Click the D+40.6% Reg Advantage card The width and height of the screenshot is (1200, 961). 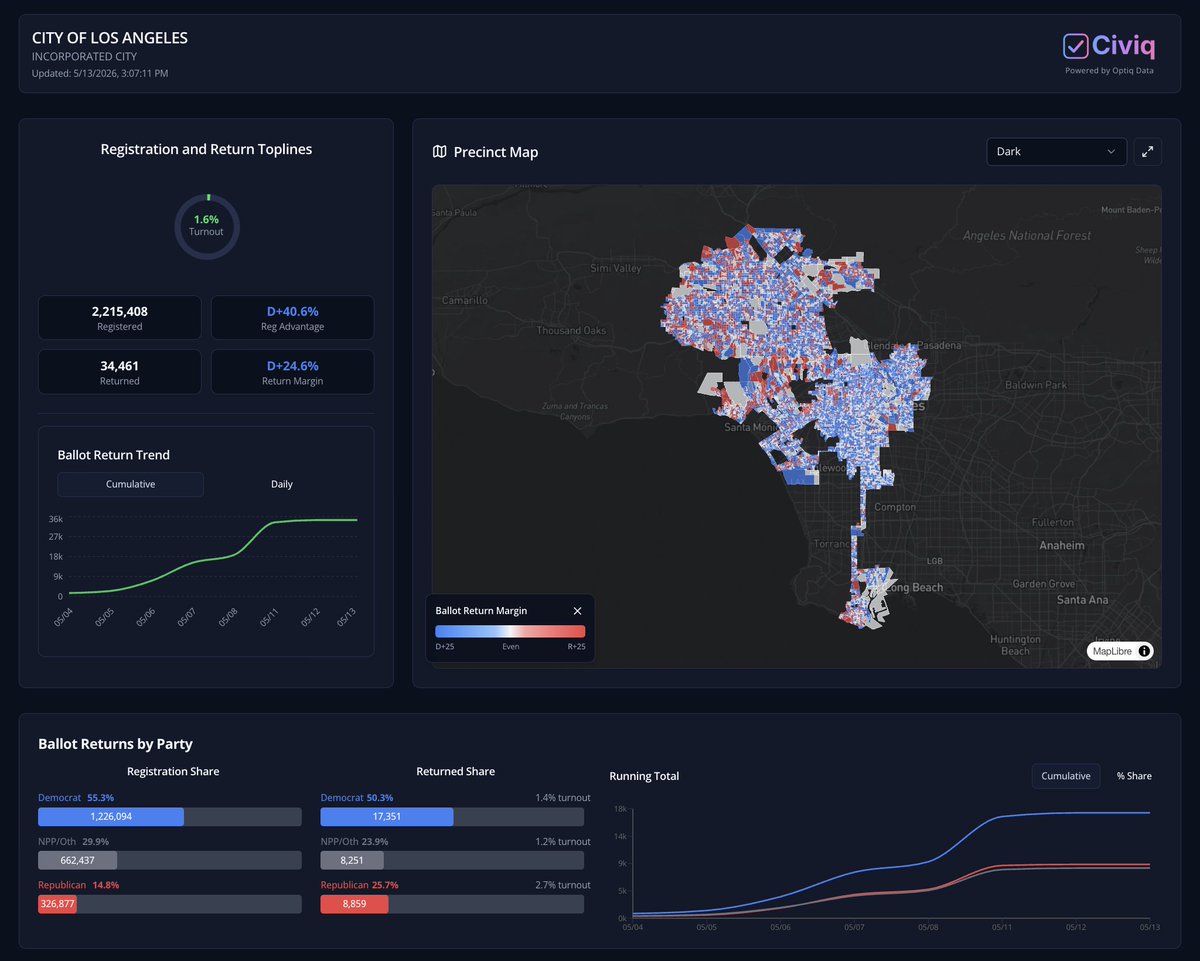[x=293, y=317]
